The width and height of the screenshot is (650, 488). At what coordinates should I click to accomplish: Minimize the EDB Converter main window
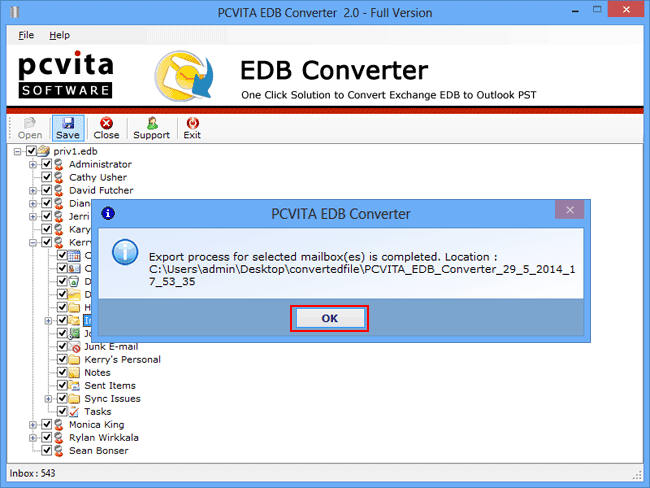[575, 11]
